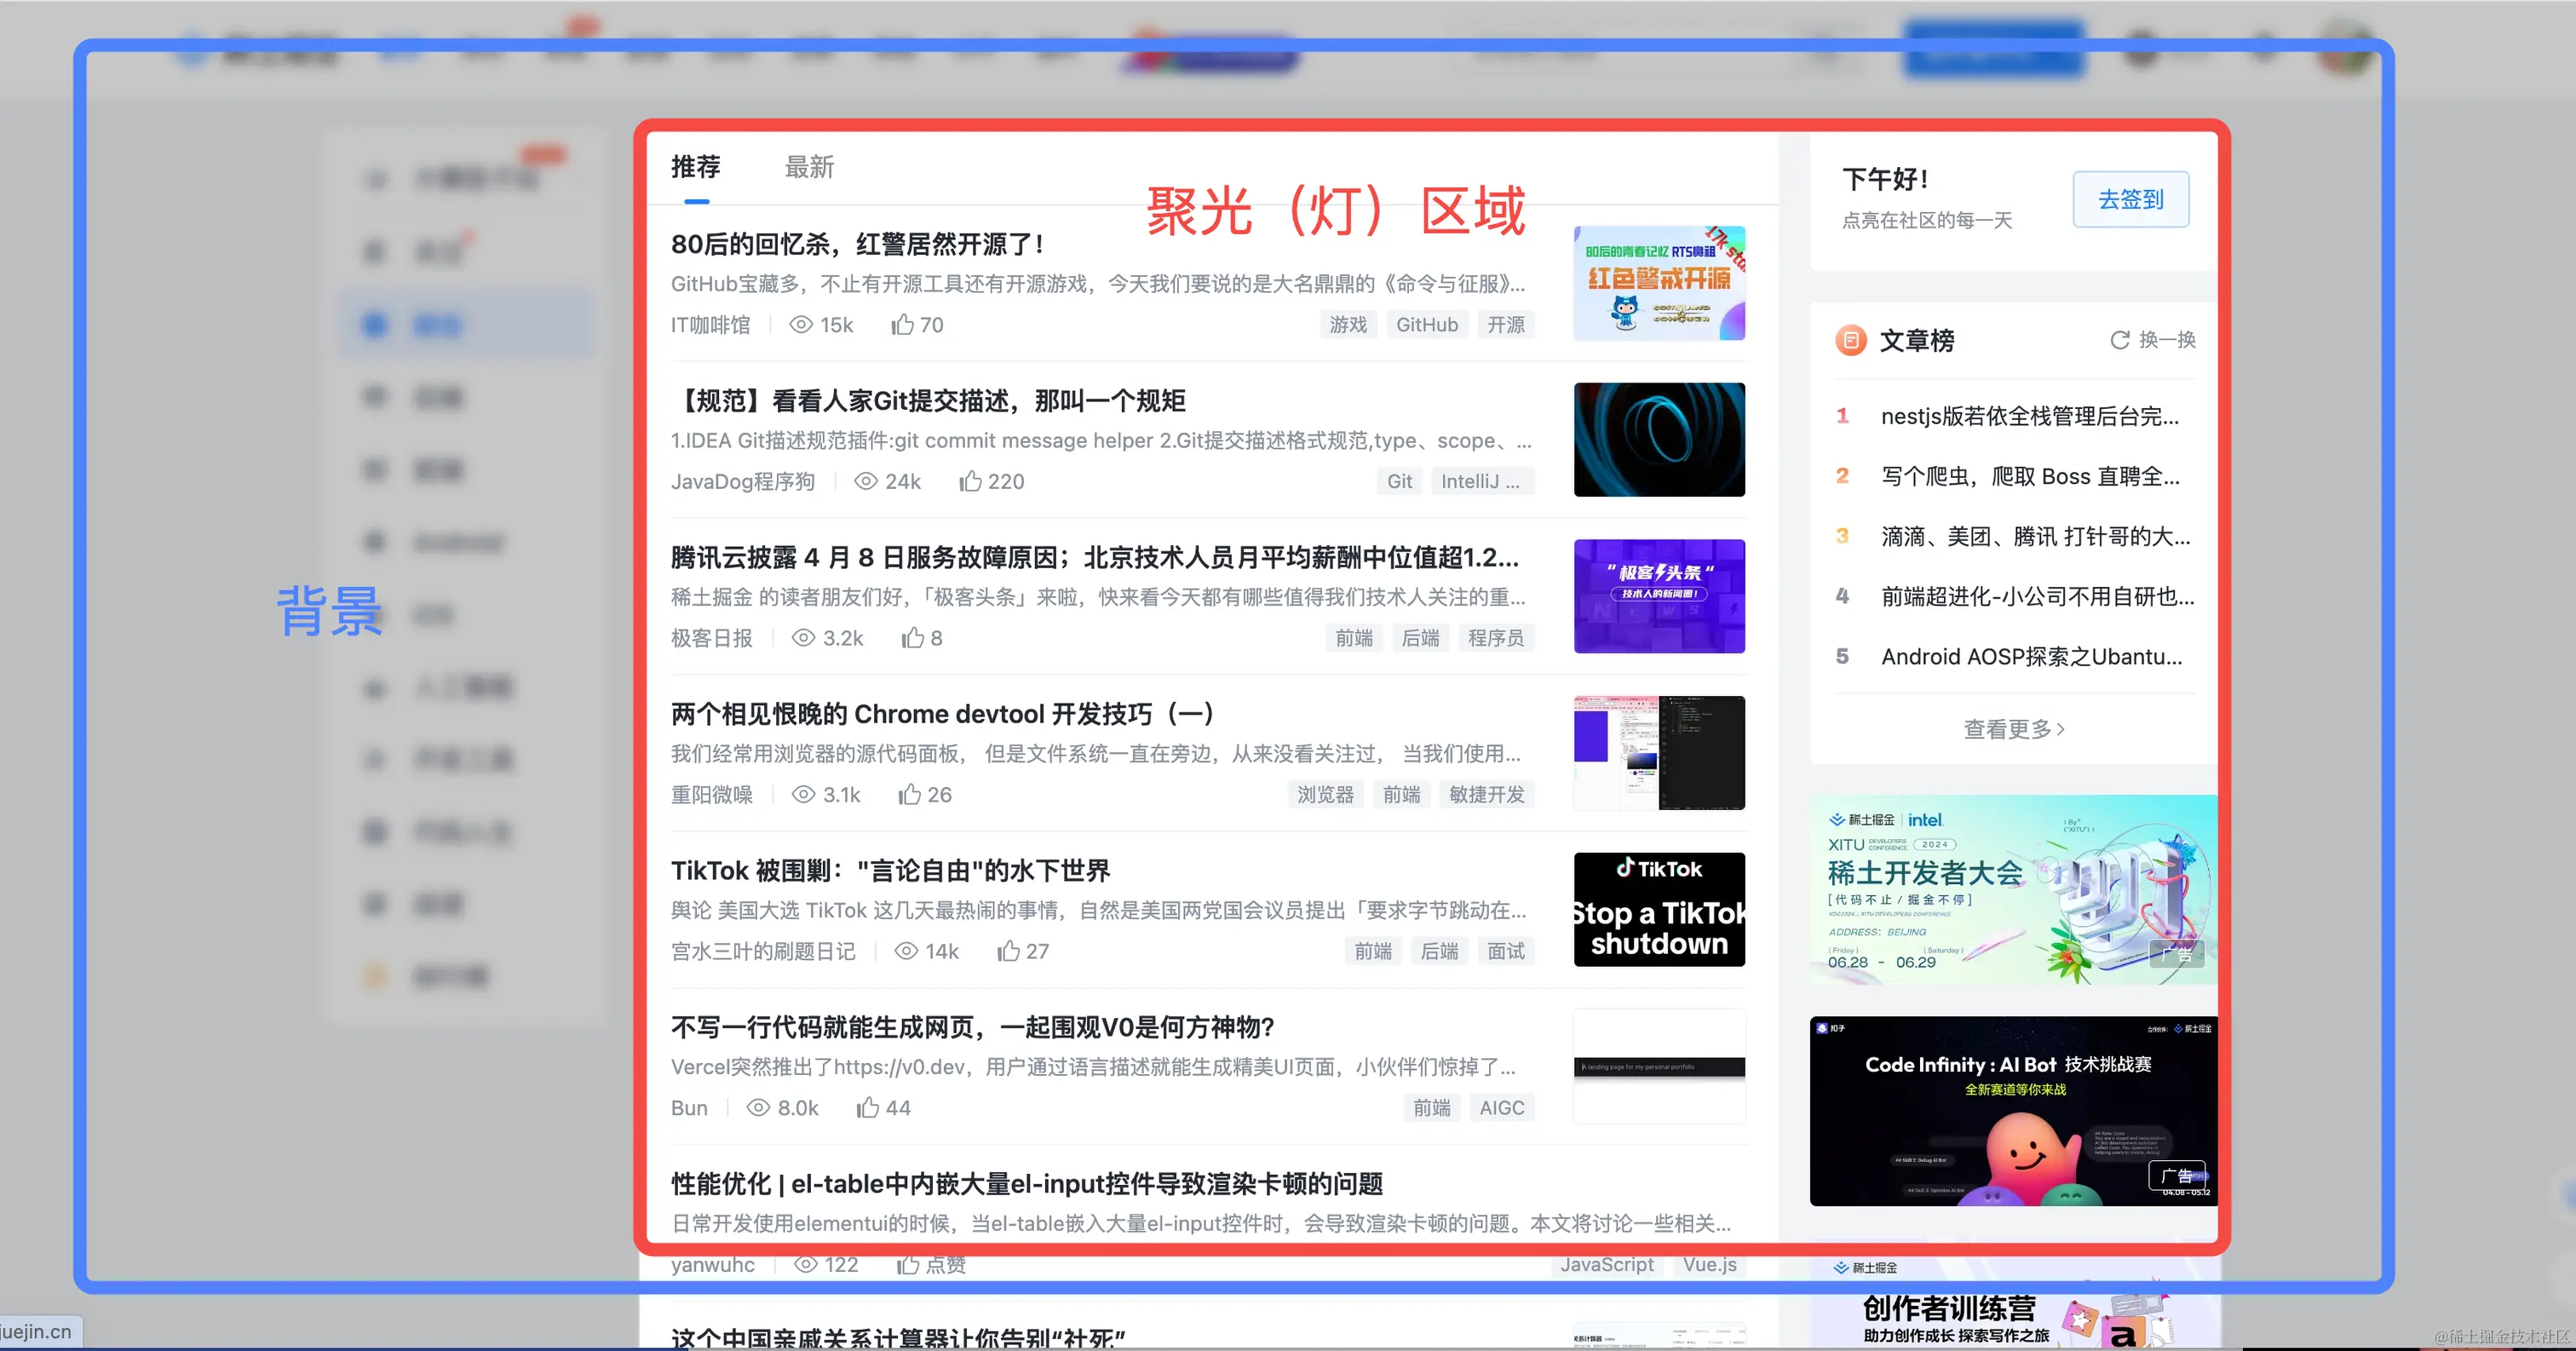Select the 浏览器 tag
Viewport: 2576px width, 1351px height.
click(1325, 795)
